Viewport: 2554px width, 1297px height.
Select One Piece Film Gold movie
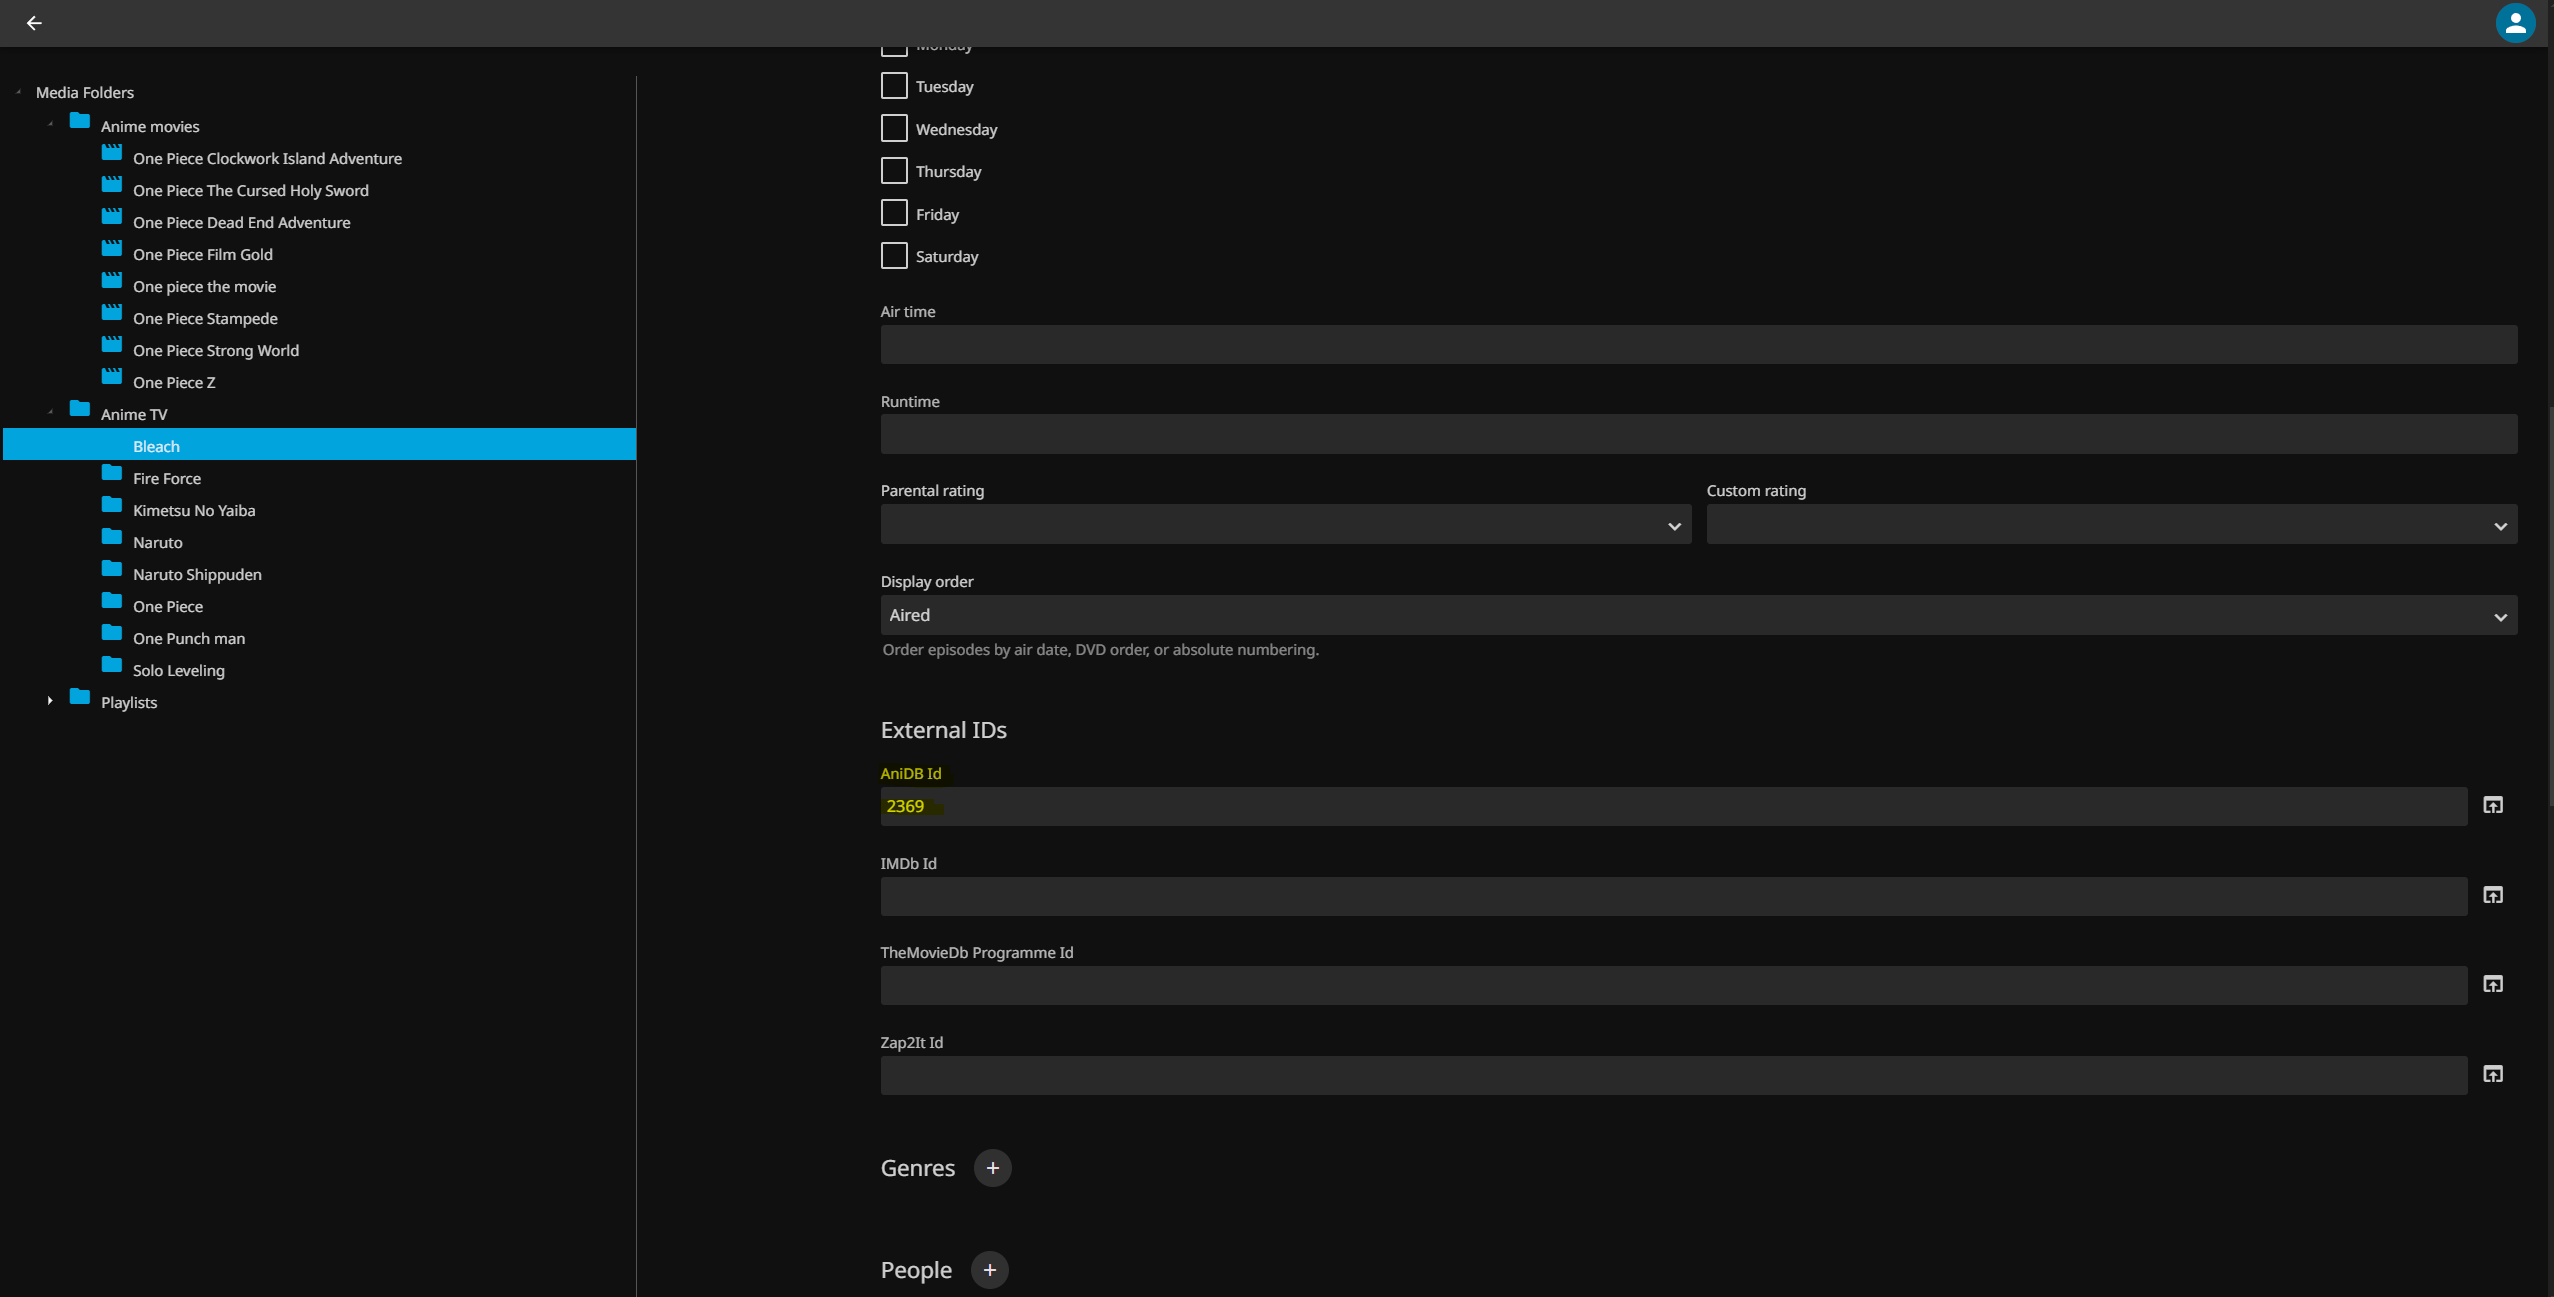click(202, 254)
